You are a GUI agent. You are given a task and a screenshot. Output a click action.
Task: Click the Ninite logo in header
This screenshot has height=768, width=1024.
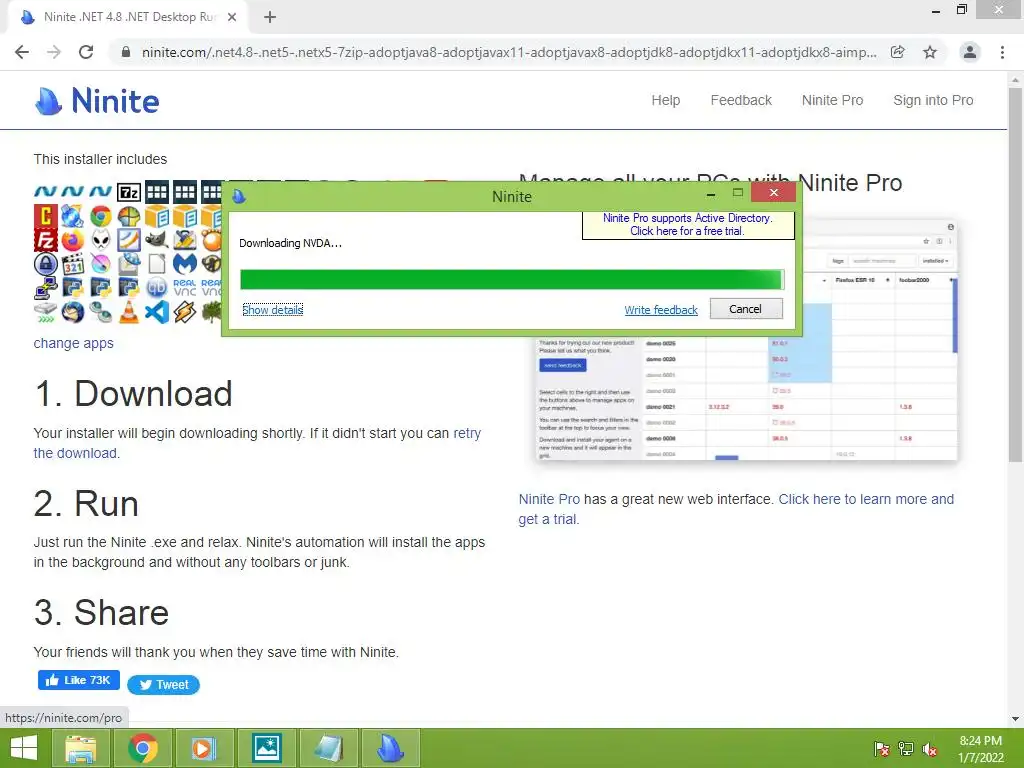pos(97,101)
